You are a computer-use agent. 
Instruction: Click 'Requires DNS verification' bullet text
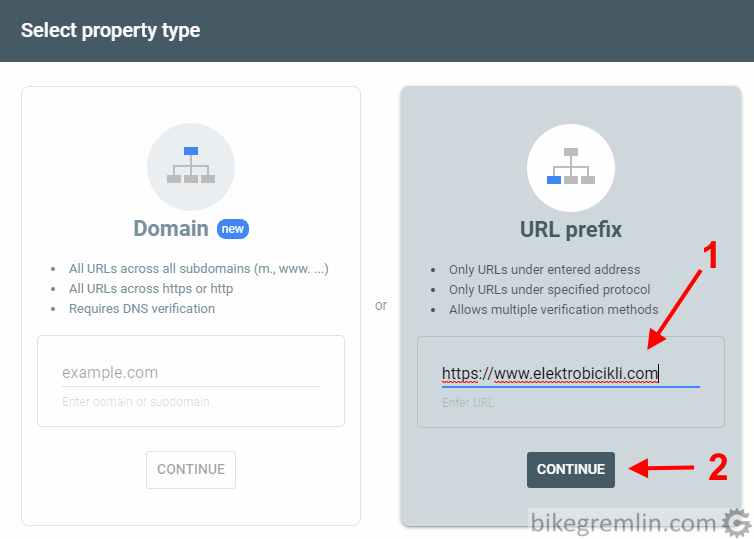click(x=142, y=309)
